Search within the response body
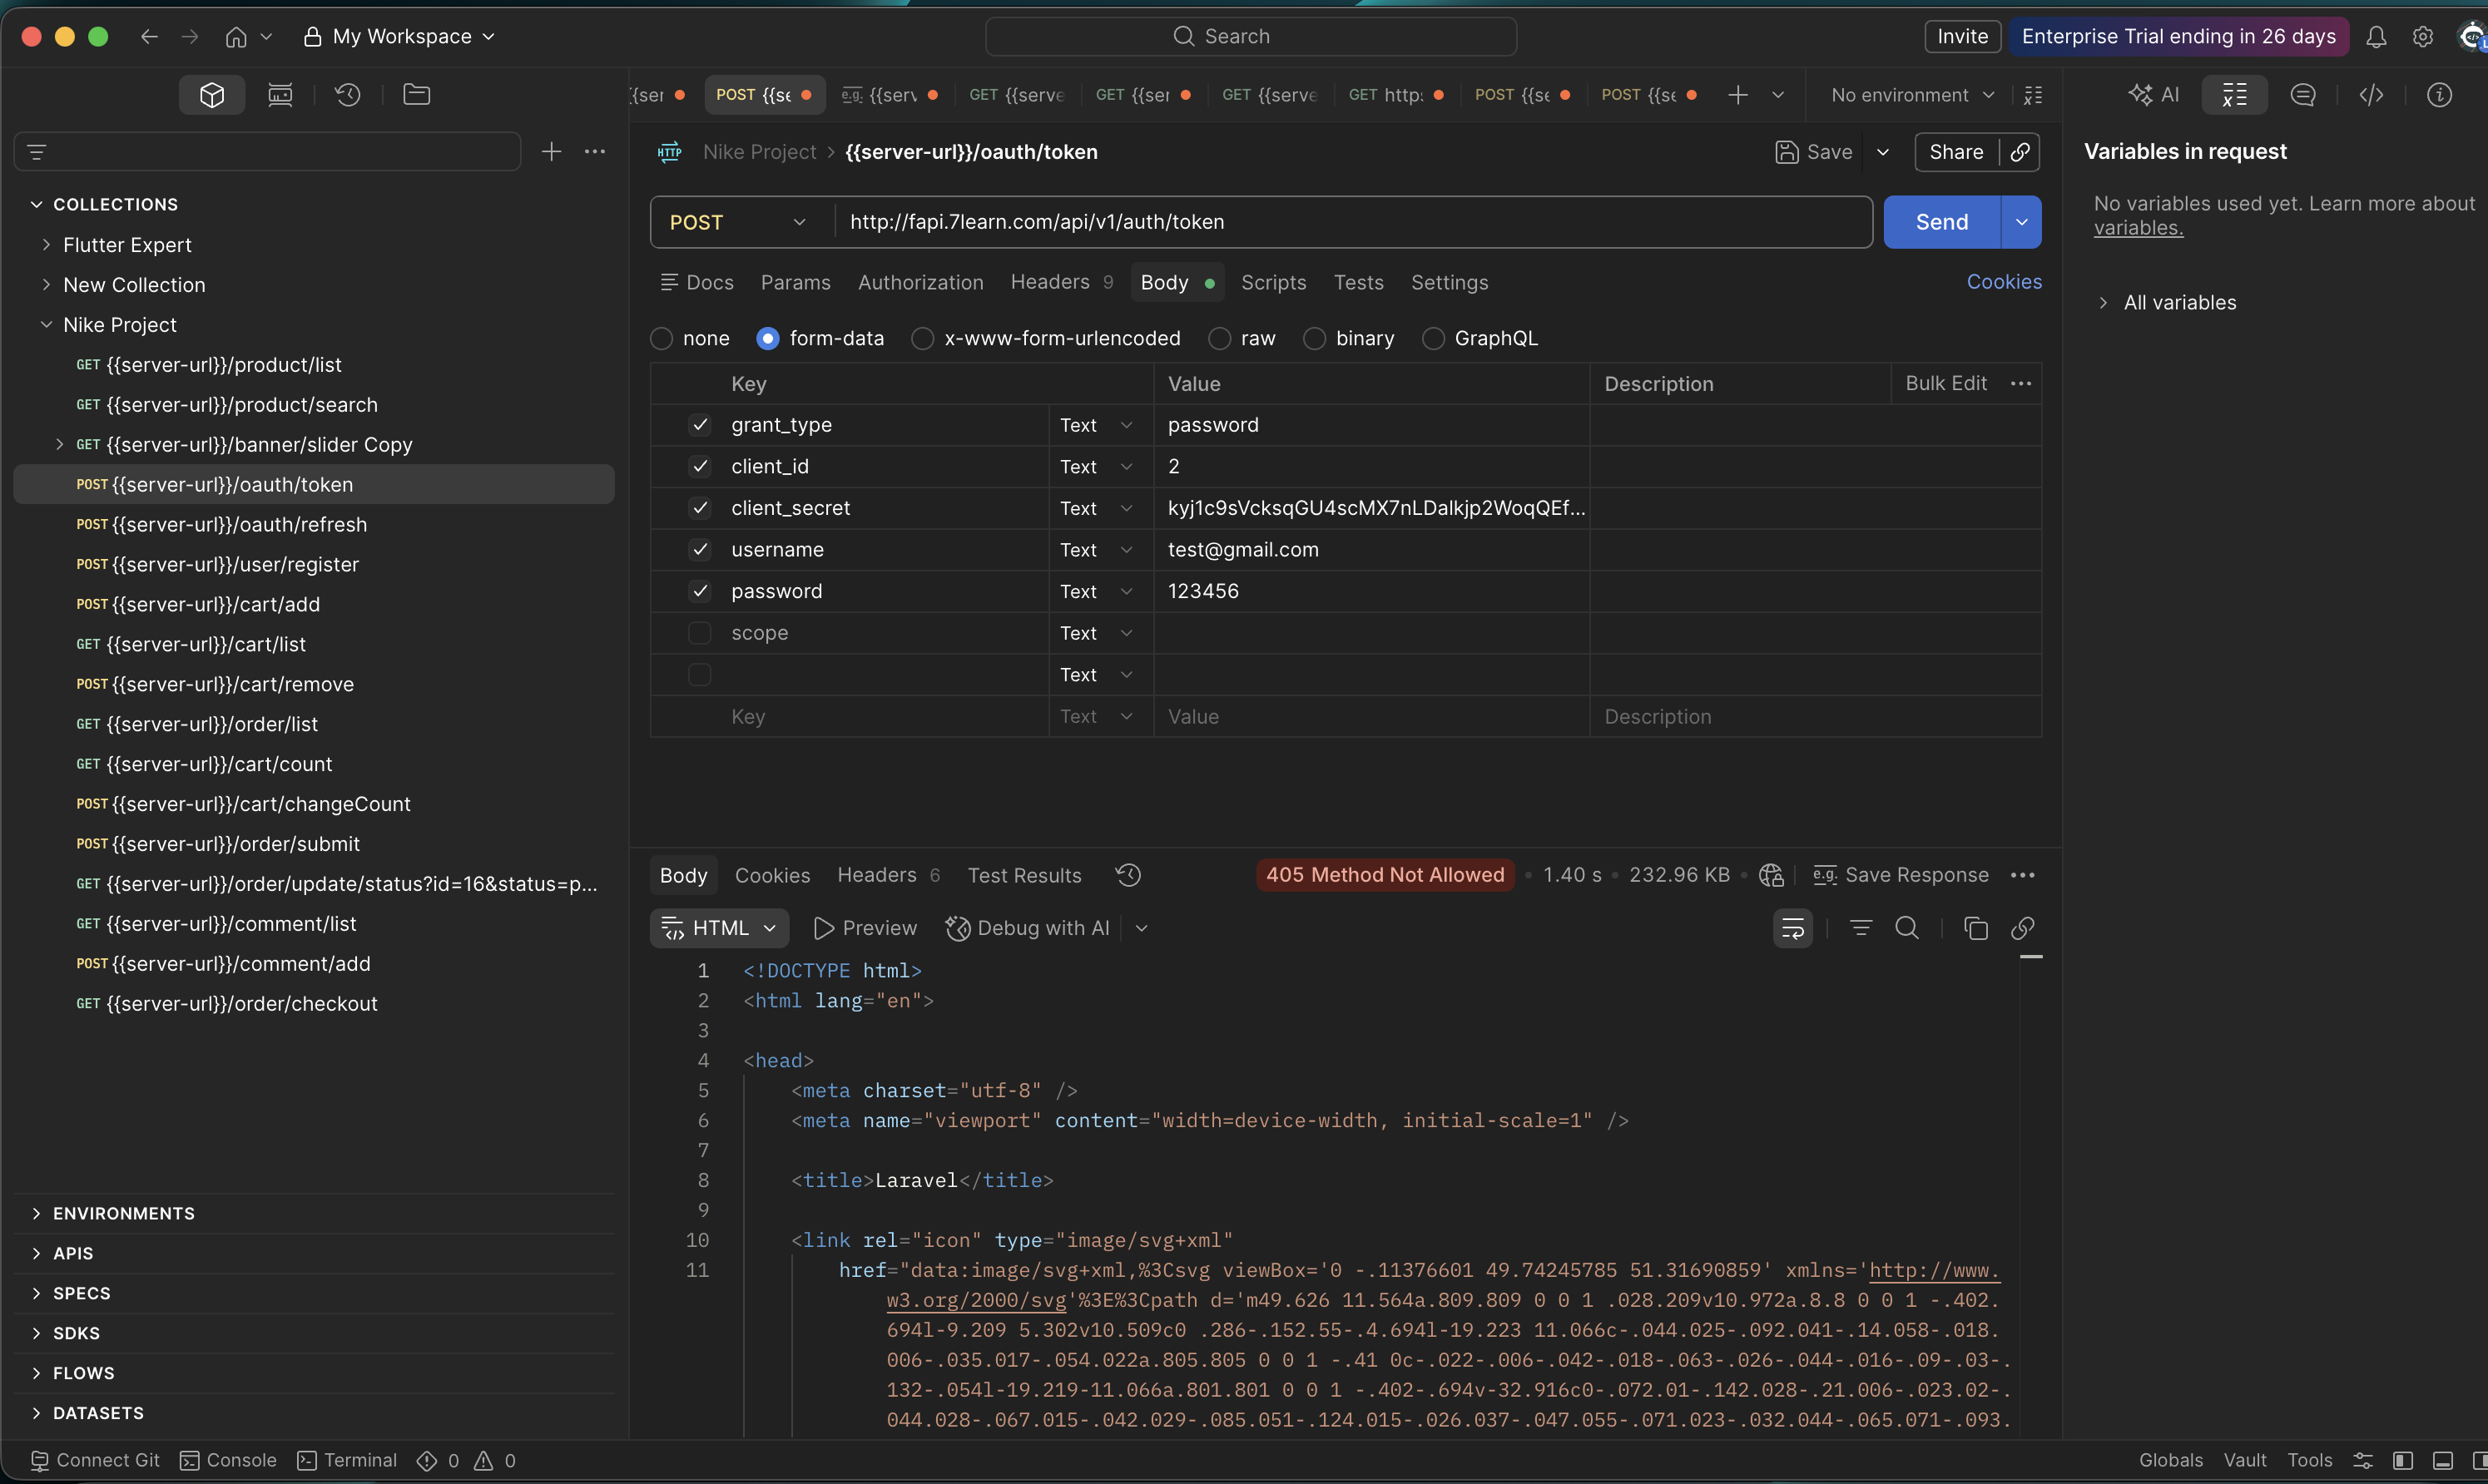 [x=1906, y=928]
